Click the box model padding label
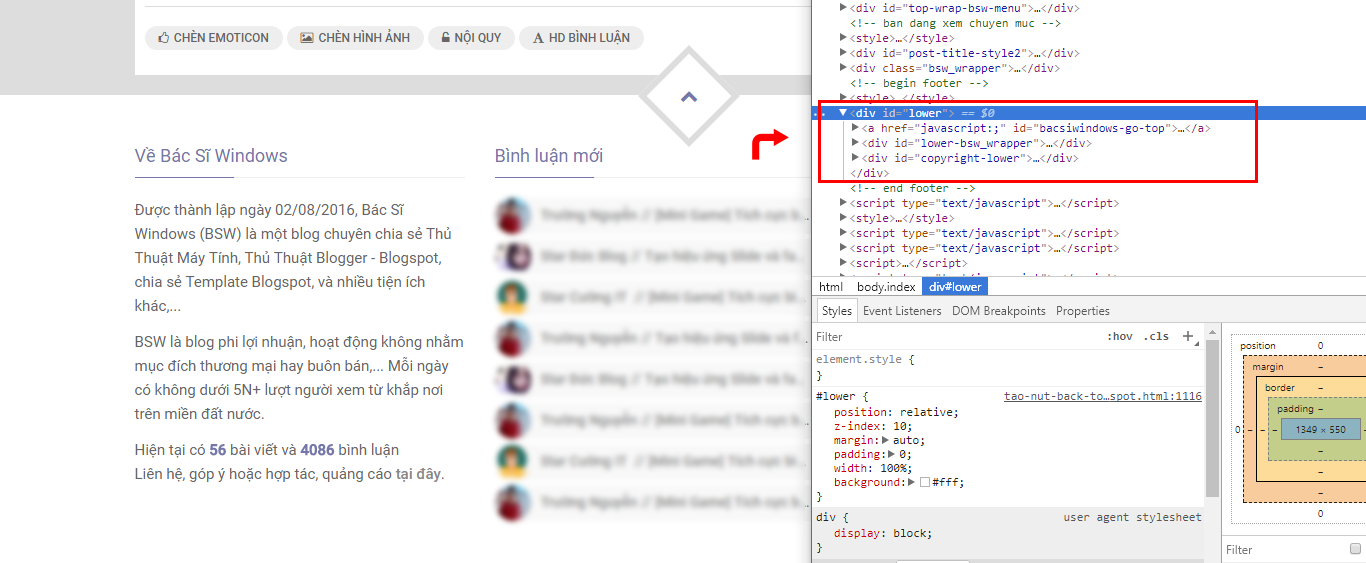This screenshot has height=563, width=1366. tap(1296, 409)
